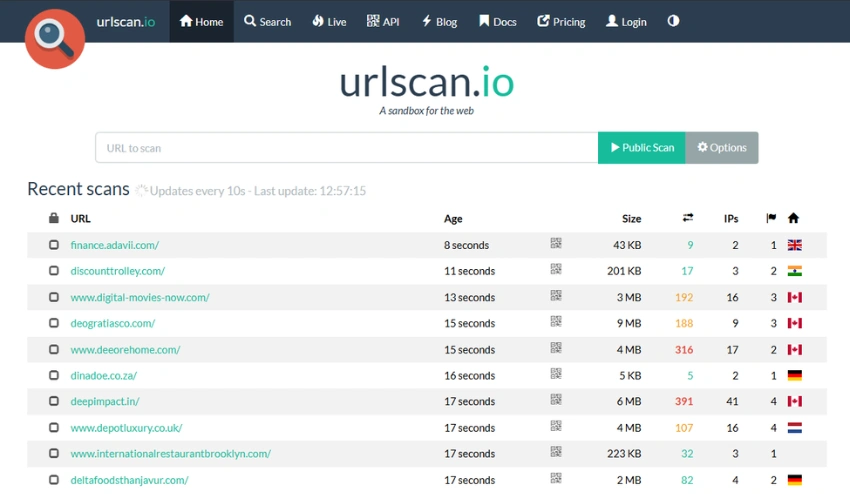Check the box for www.digital-movies-now.com
This screenshot has height=494, width=850.
pos(54,297)
